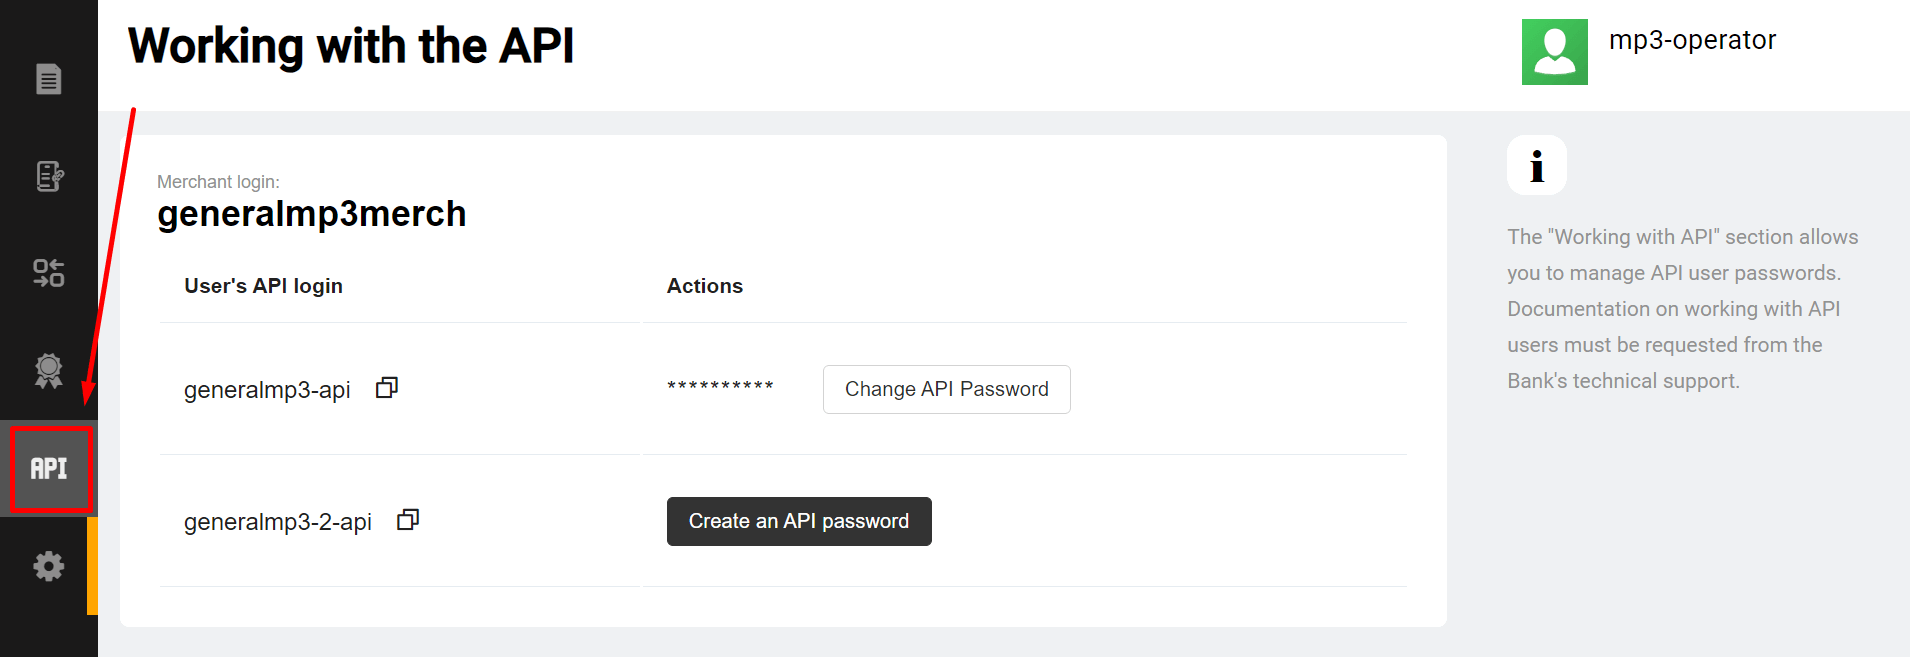Click the green user avatar
Screen dimensions: 1910x657
point(1554,52)
